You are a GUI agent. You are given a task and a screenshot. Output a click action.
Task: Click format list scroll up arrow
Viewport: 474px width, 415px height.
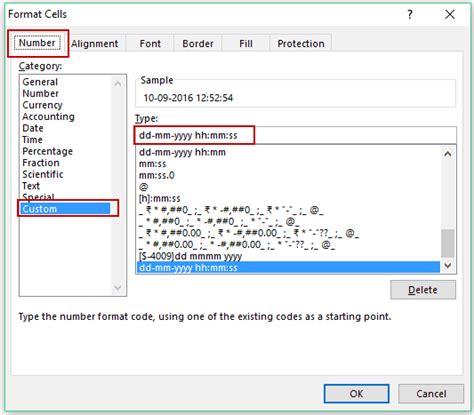(x=448, y=154)
